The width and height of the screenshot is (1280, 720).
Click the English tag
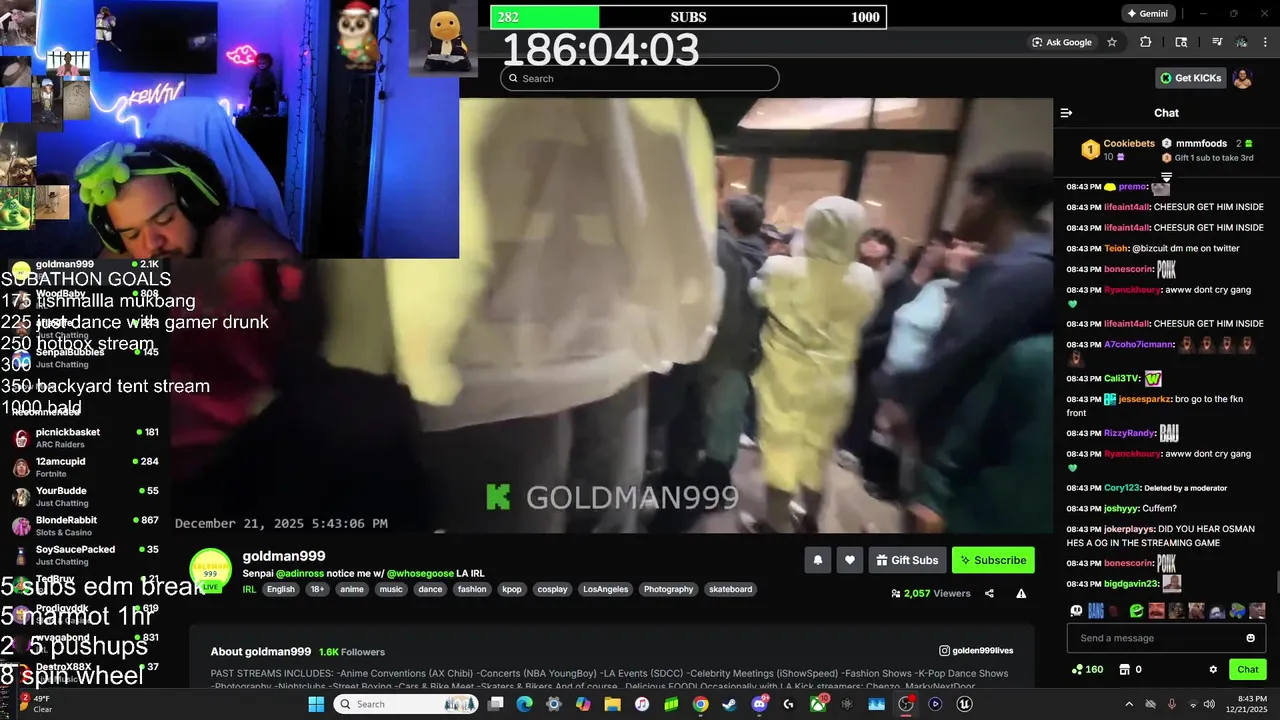(281, 589)
